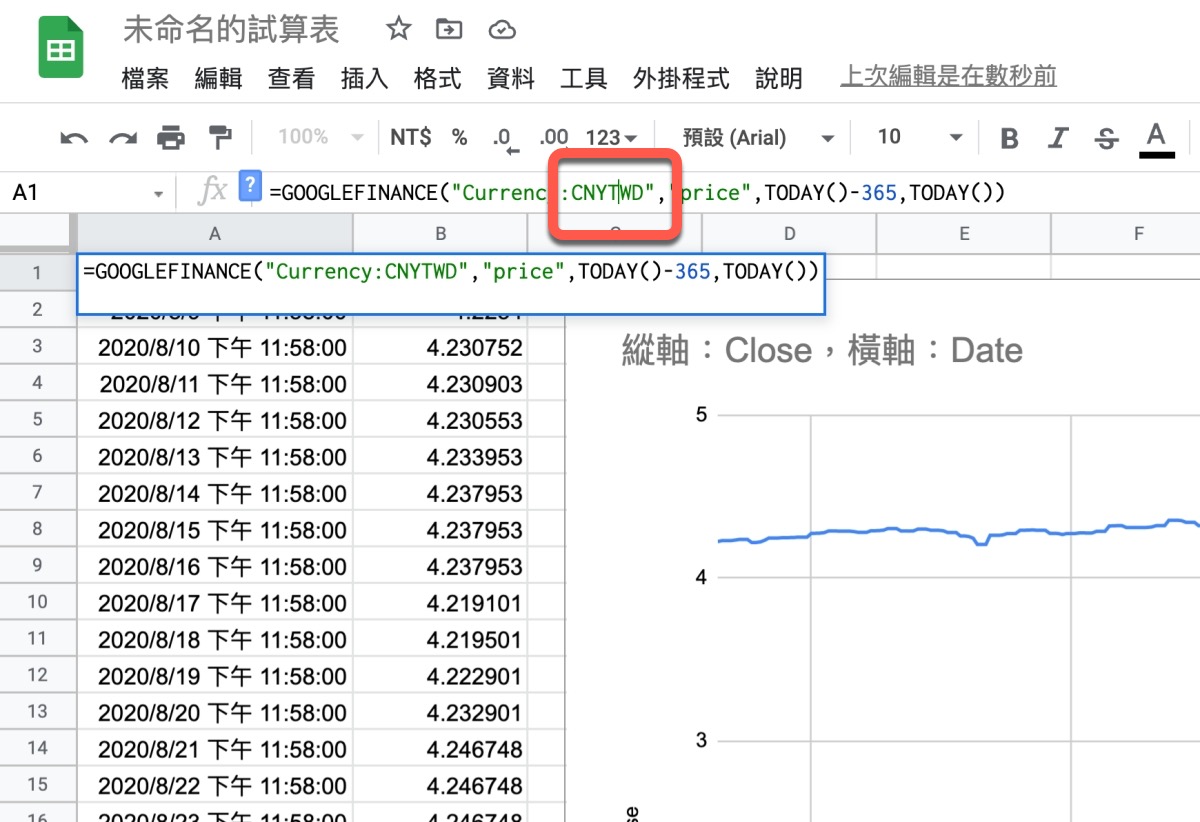Open the 資料 menu
Screen dimensions: 1200x822
click(510, 78)
